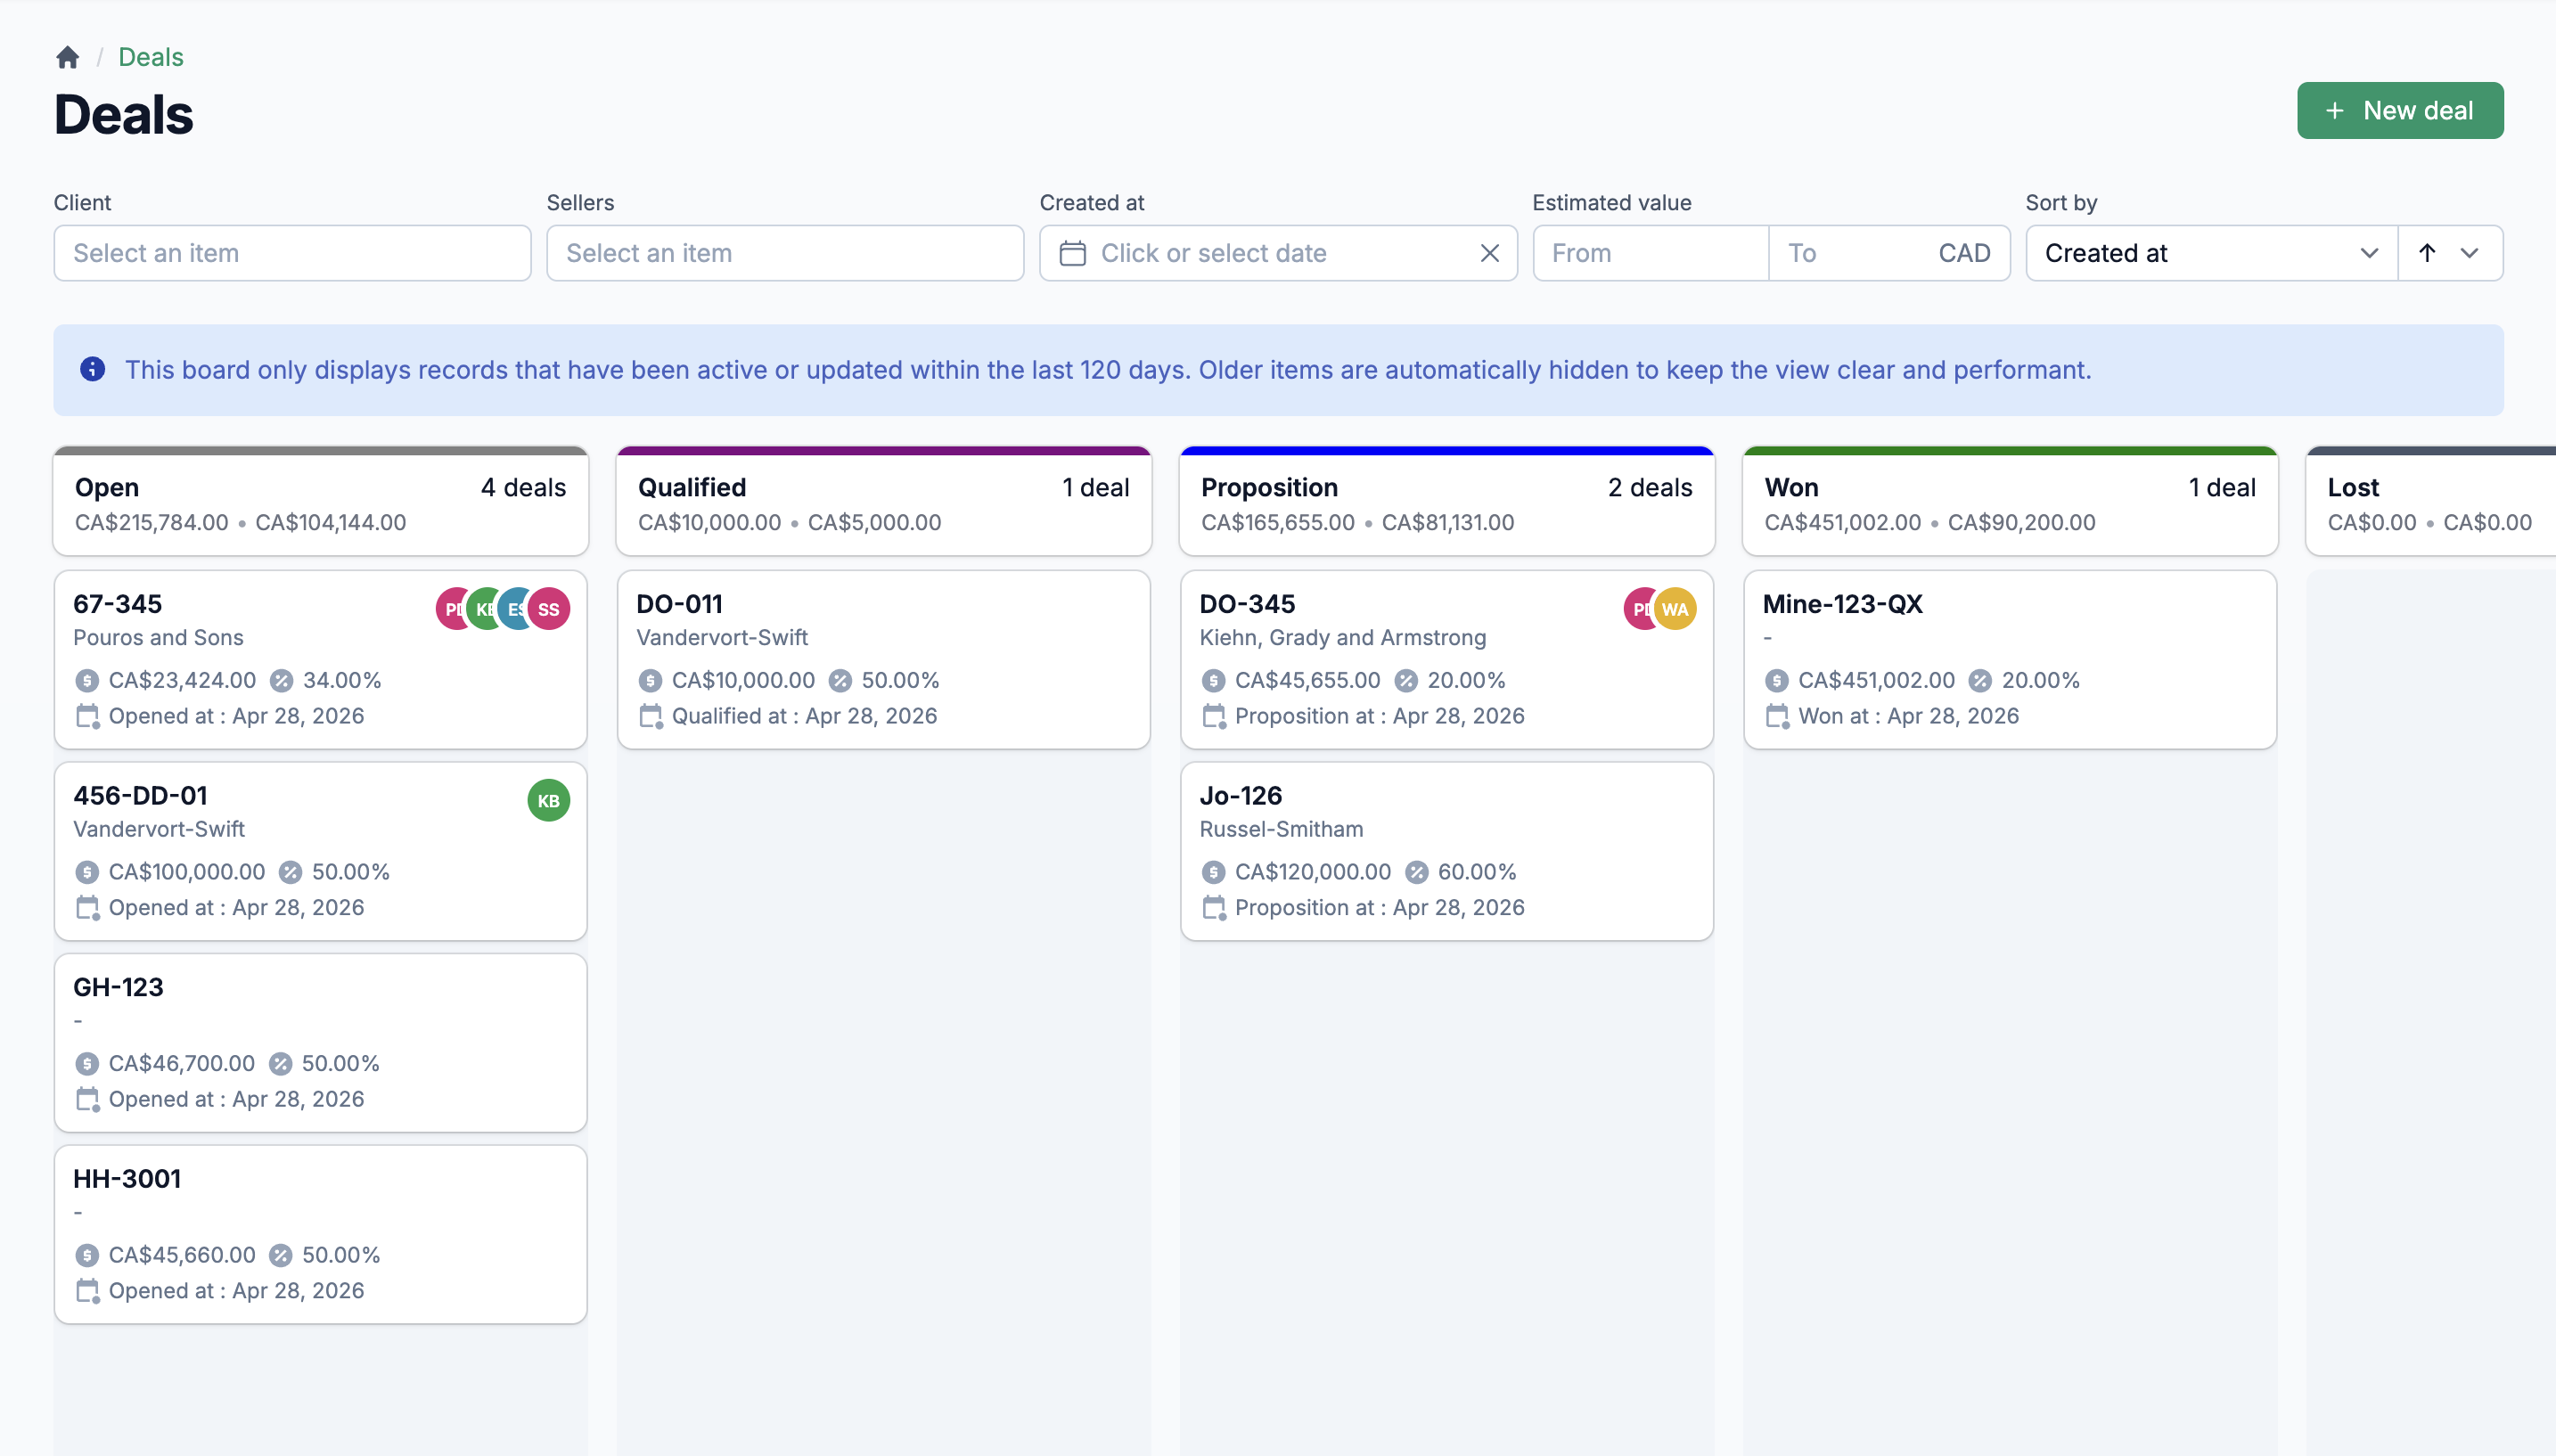
Task: Open deal HH-3001
Action: pos(321,1235)
